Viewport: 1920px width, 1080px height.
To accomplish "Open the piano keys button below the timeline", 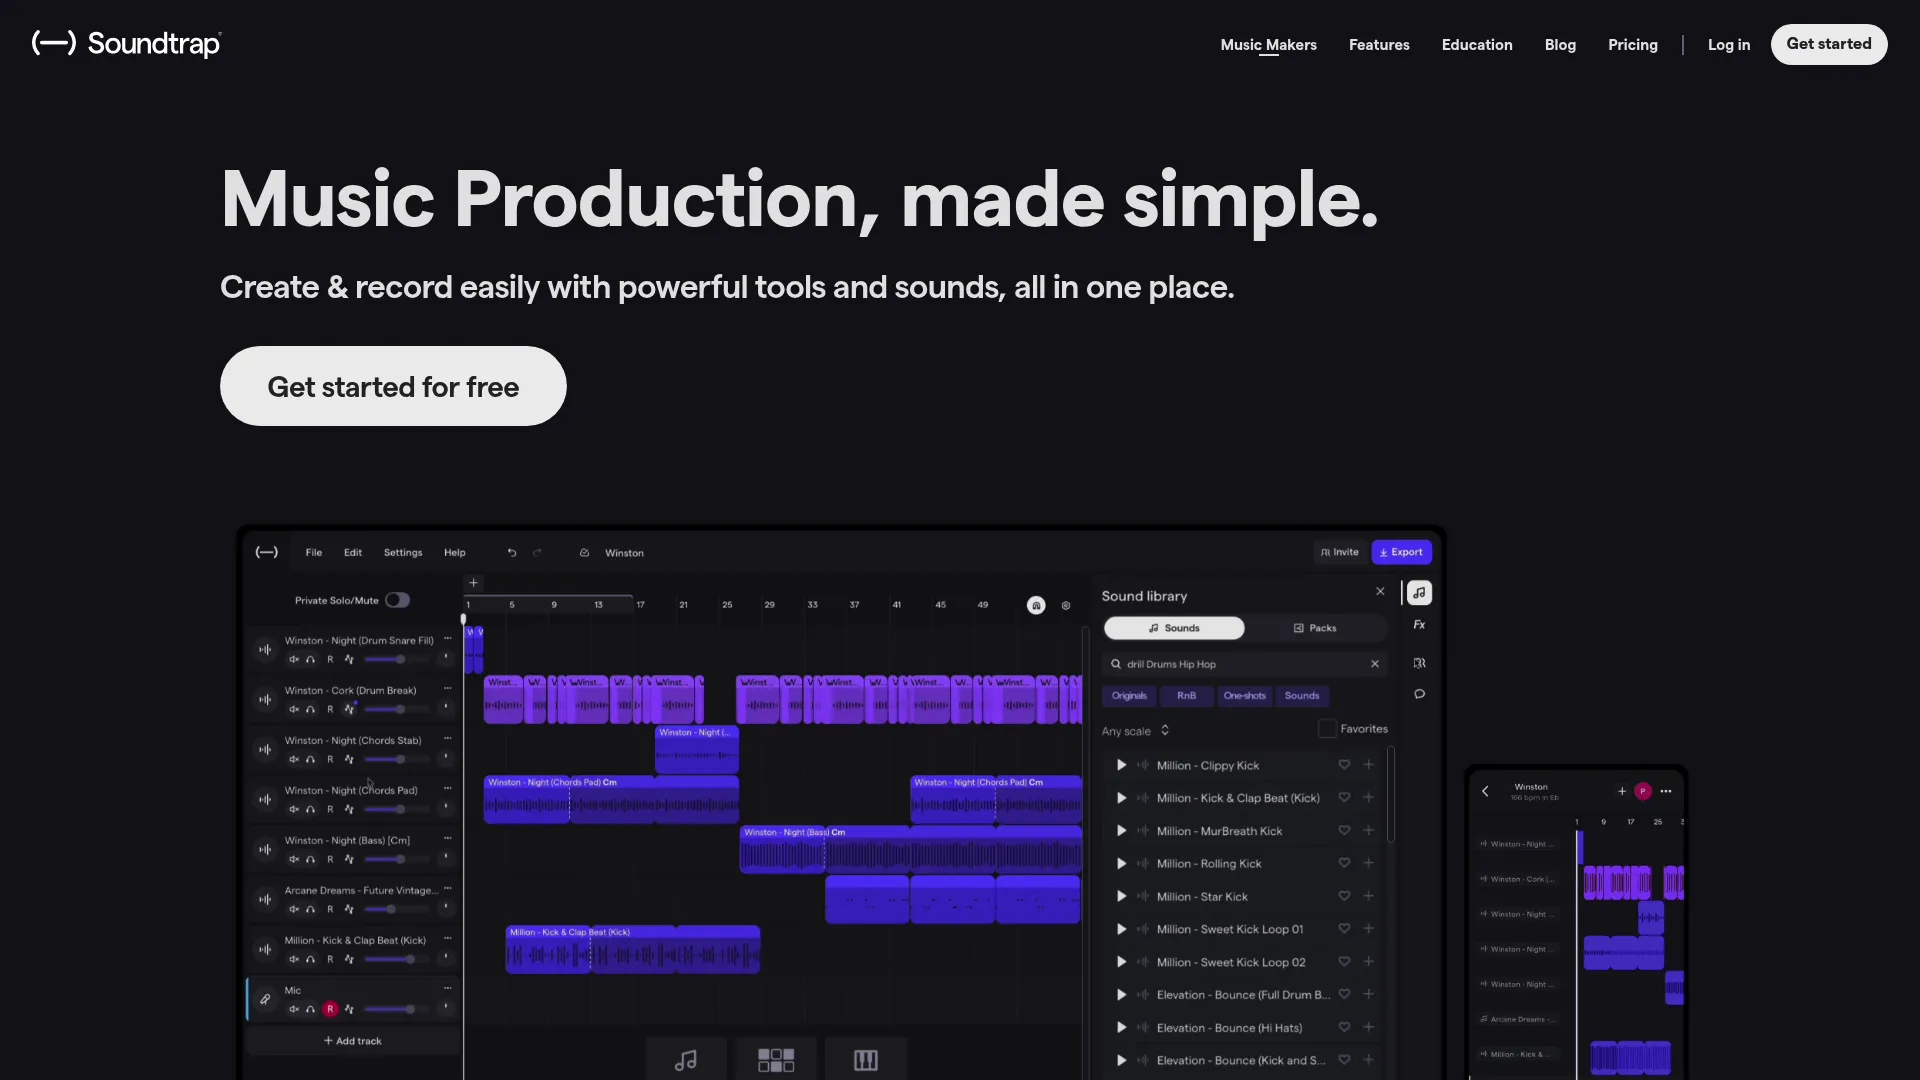I will click(866, 1060).
